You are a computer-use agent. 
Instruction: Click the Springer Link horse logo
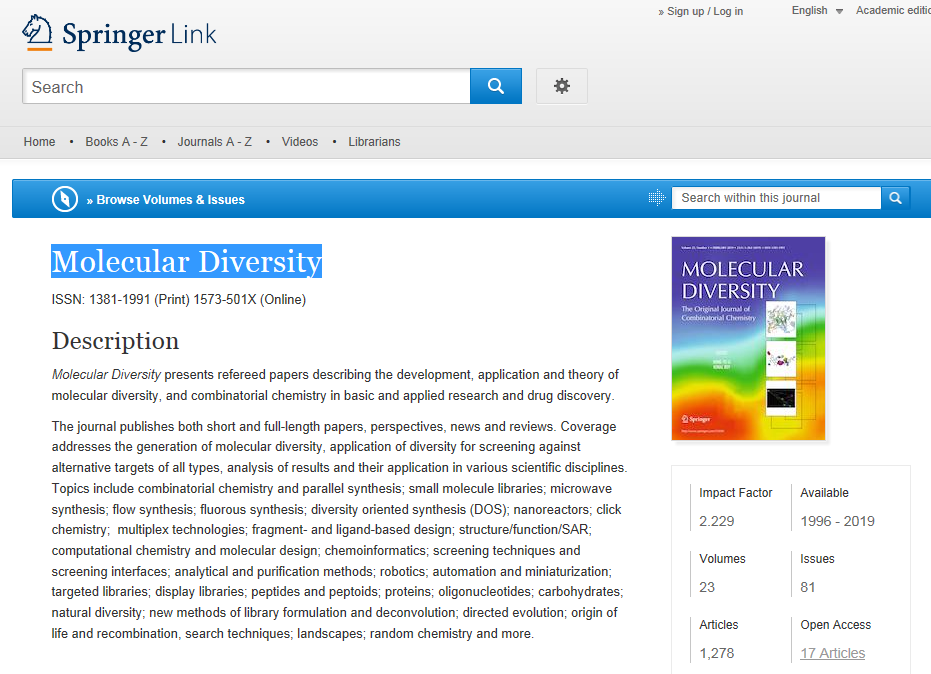pos(38,32)
